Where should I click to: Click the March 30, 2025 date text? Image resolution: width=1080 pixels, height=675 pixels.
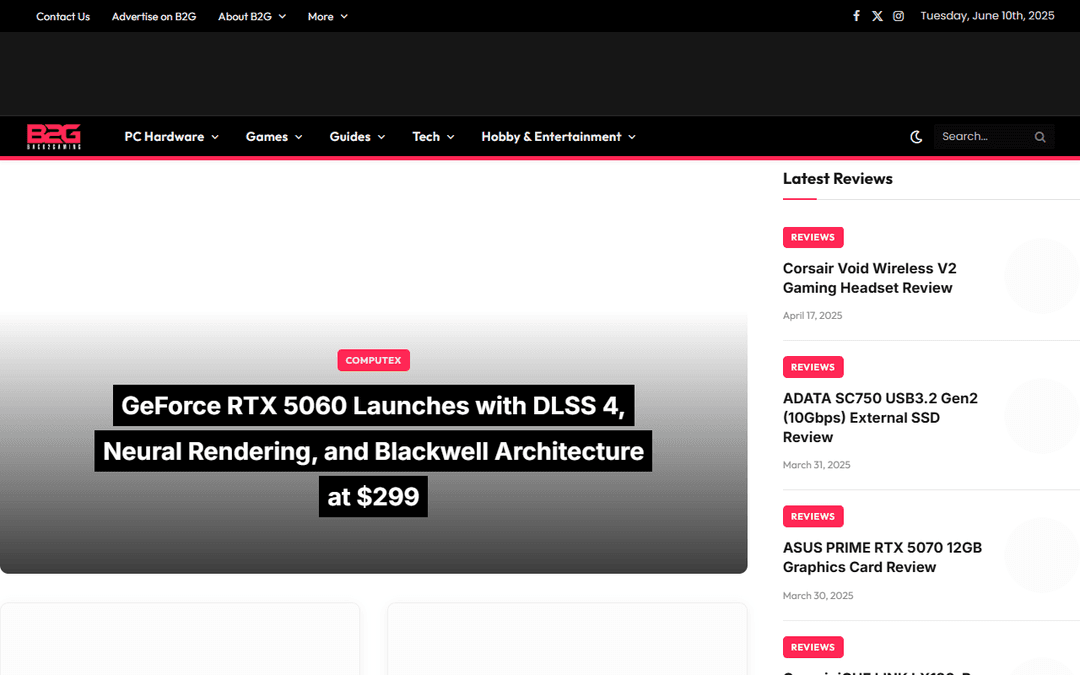(818, 596)
